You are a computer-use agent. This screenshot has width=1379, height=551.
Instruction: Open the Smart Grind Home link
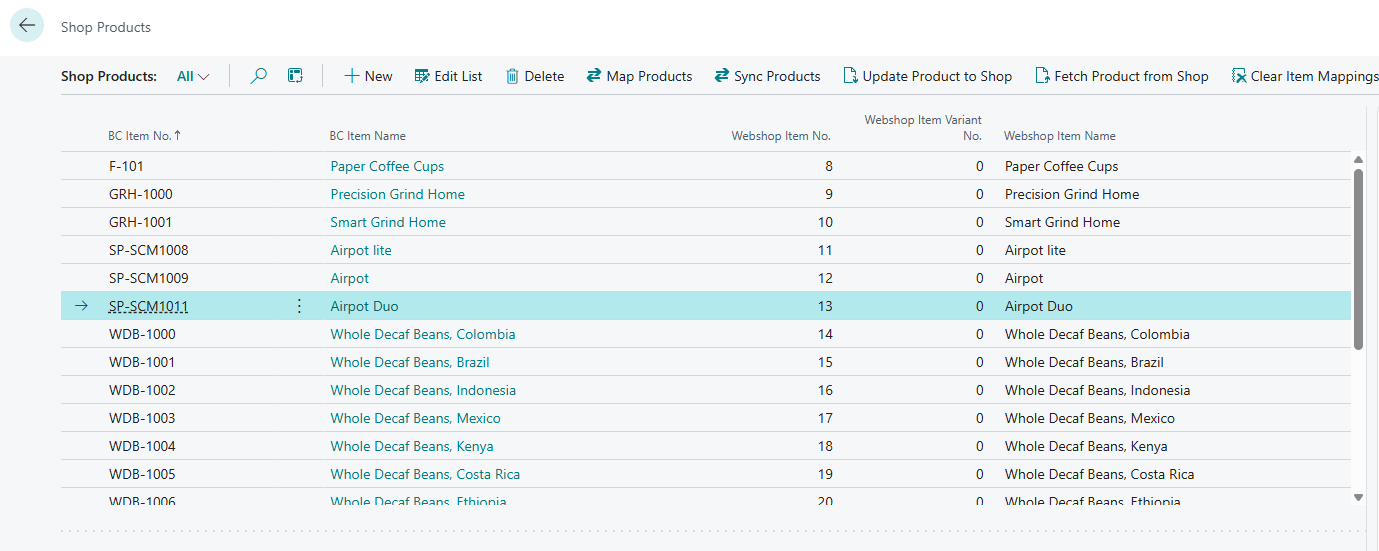[388, 222]
